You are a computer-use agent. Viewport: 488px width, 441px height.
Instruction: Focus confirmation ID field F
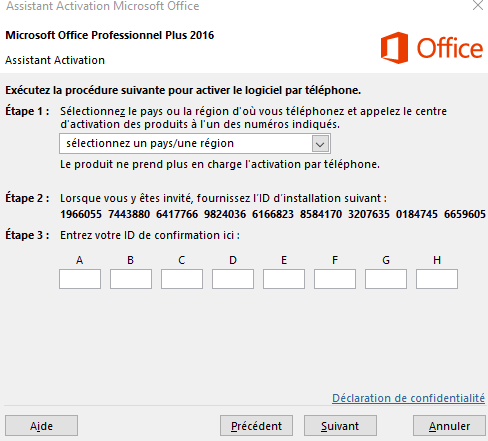[335, 279]
